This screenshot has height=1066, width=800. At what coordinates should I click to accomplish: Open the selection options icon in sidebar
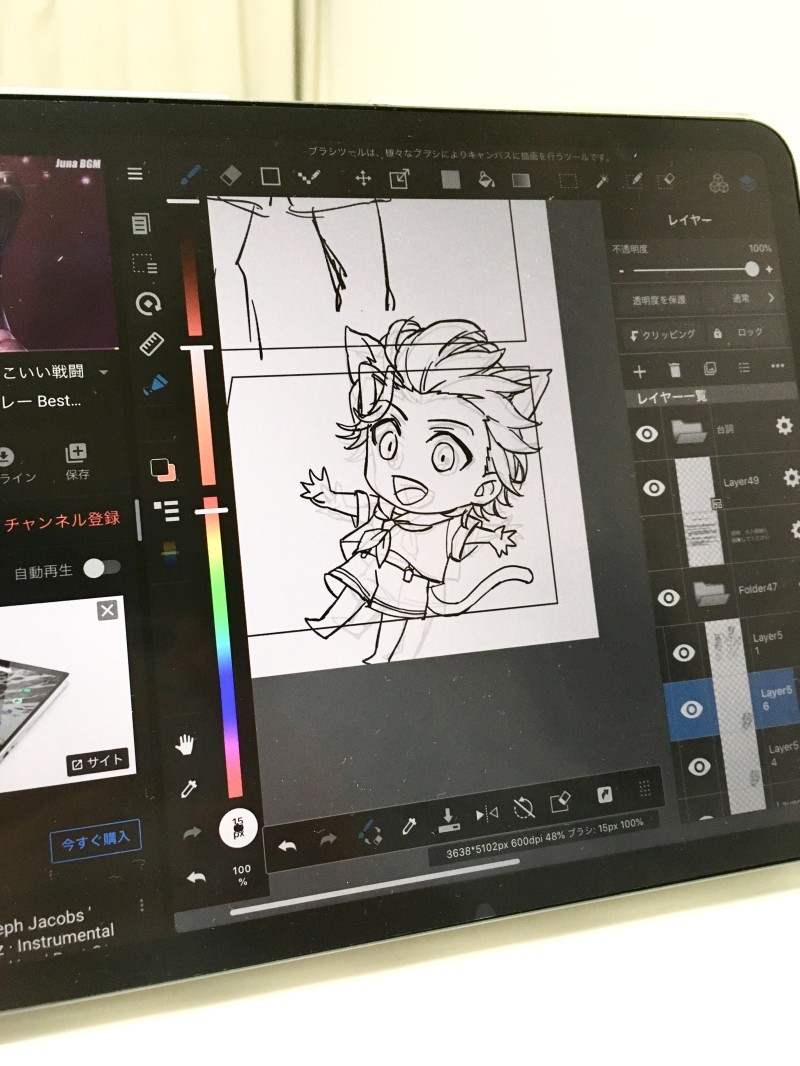145,264
